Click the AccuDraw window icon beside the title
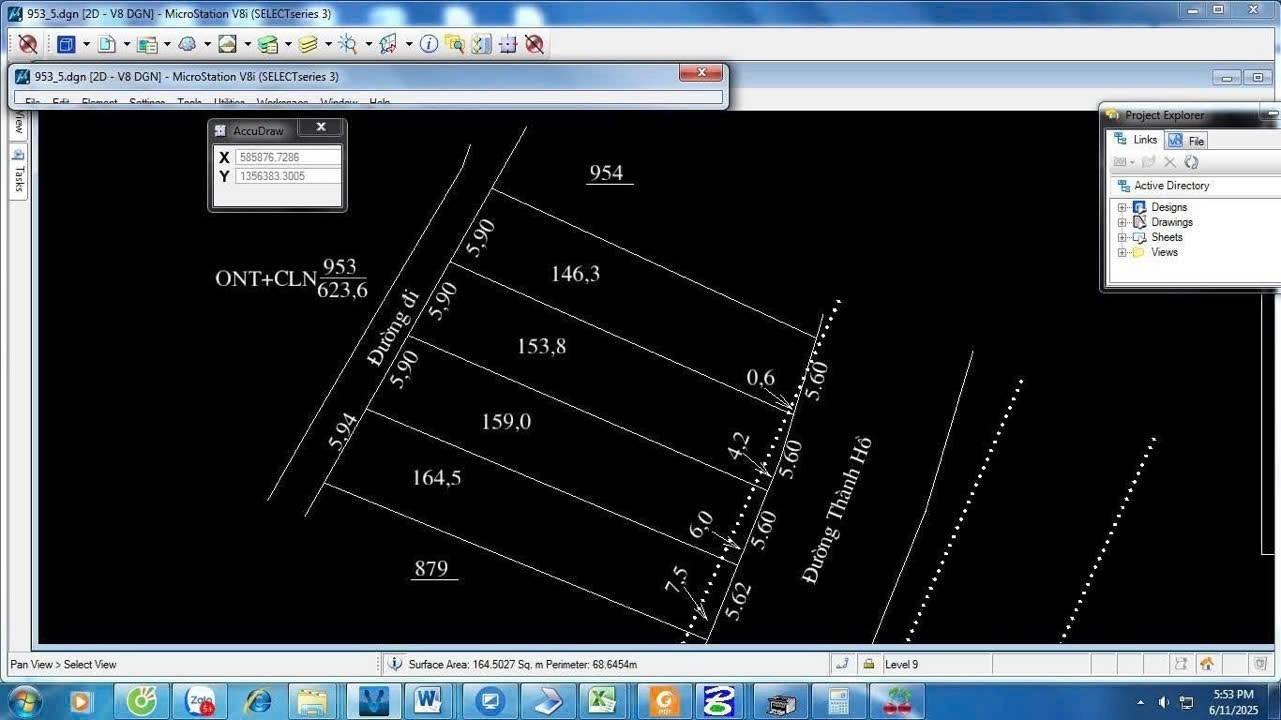 (x=221, y=131)
